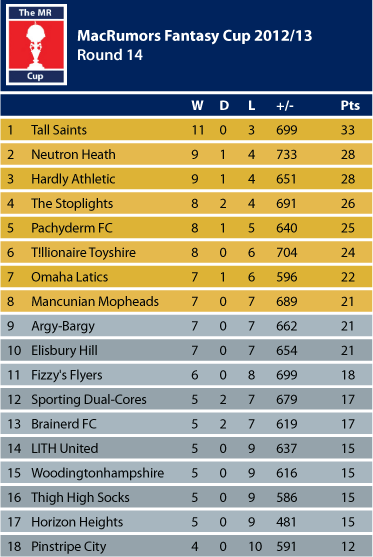Screen dimensions: 373x557
Task: Click Fizzy's Flyers team name
Action: coord(67,375)
